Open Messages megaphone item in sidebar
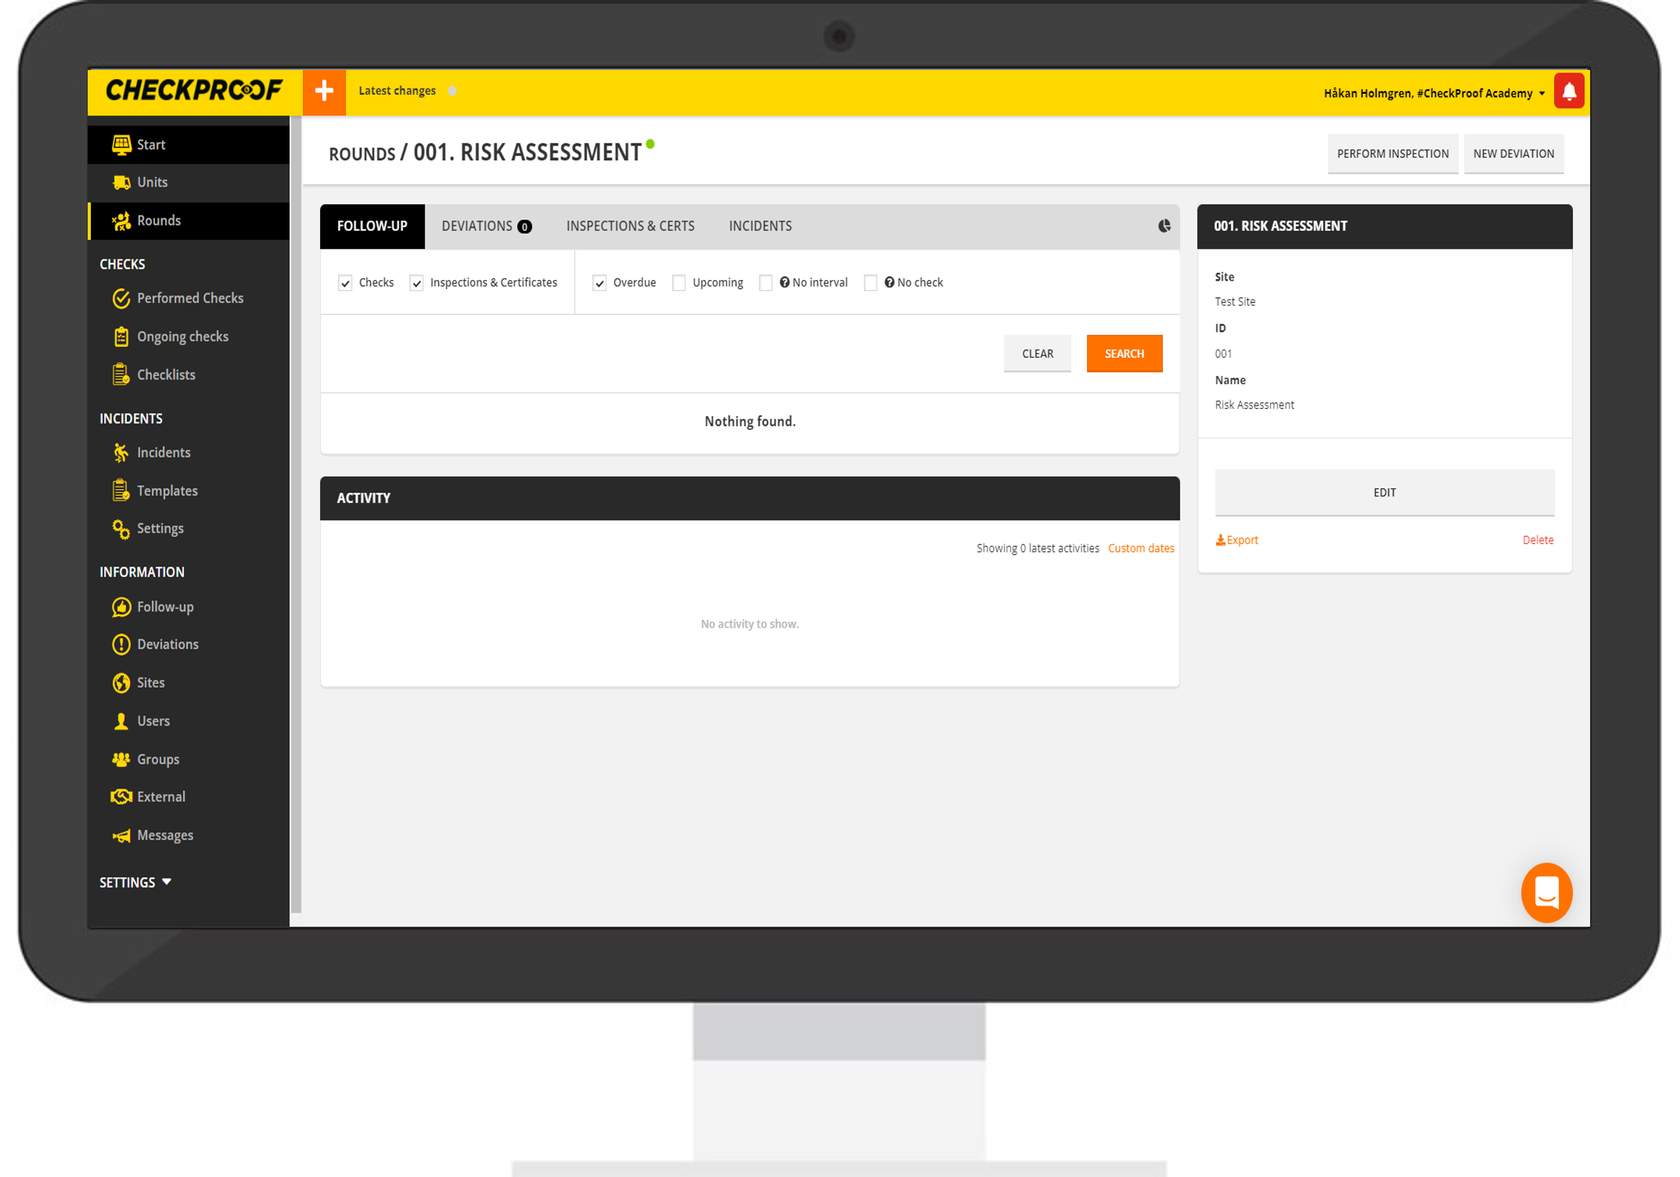Image resolution: width=1680 pixels, height=1177 pixels. [x=164, y=836]
